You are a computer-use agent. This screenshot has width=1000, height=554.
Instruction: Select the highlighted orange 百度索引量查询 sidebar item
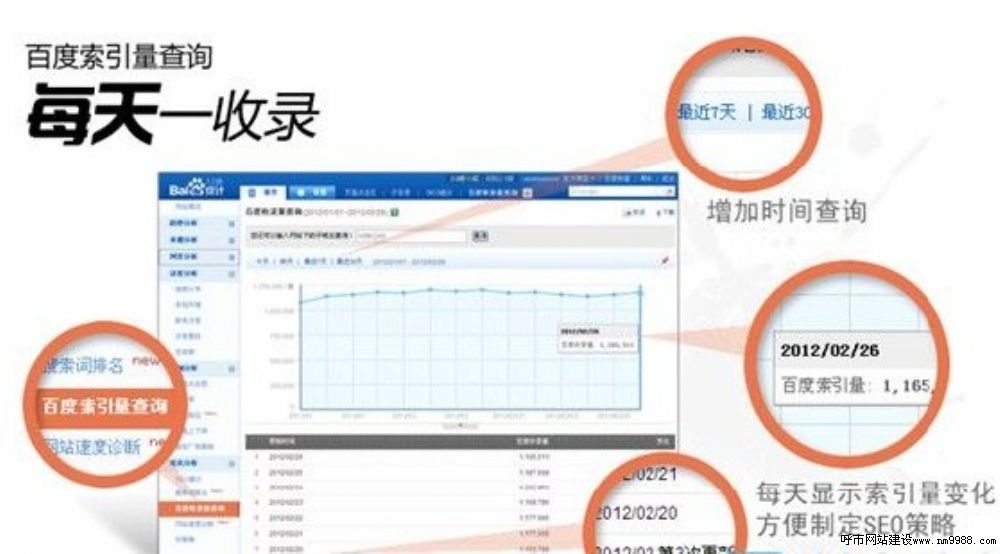pyautogui.click(x=198, y=510)
